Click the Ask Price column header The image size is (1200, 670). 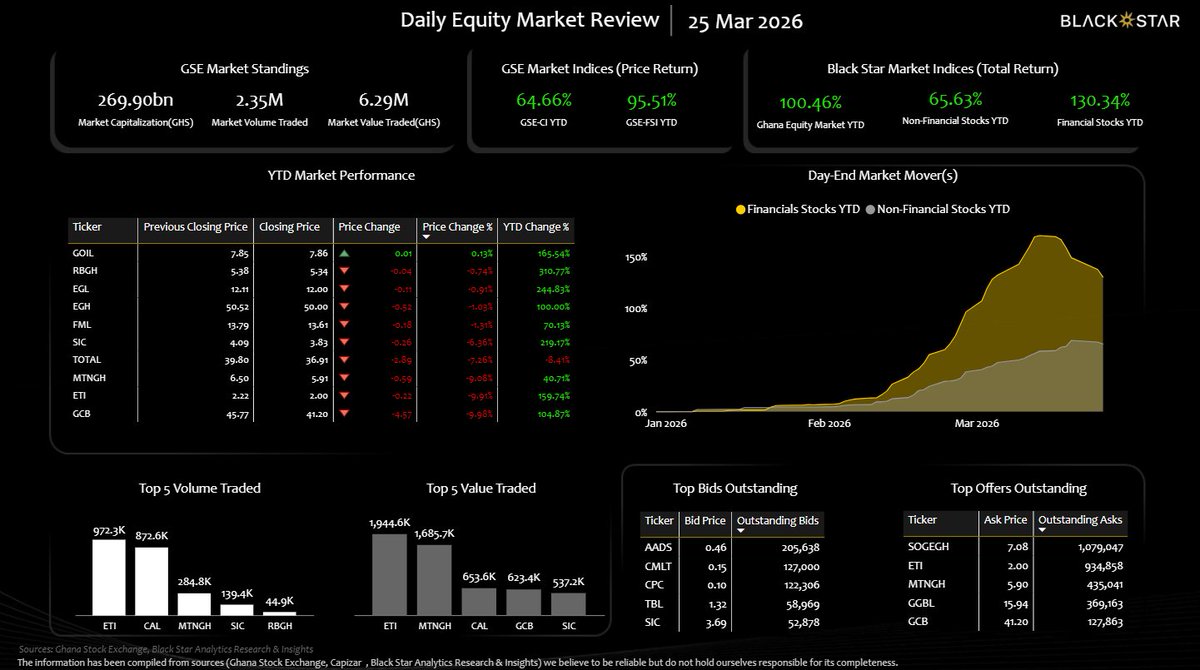coord(1007,520)
